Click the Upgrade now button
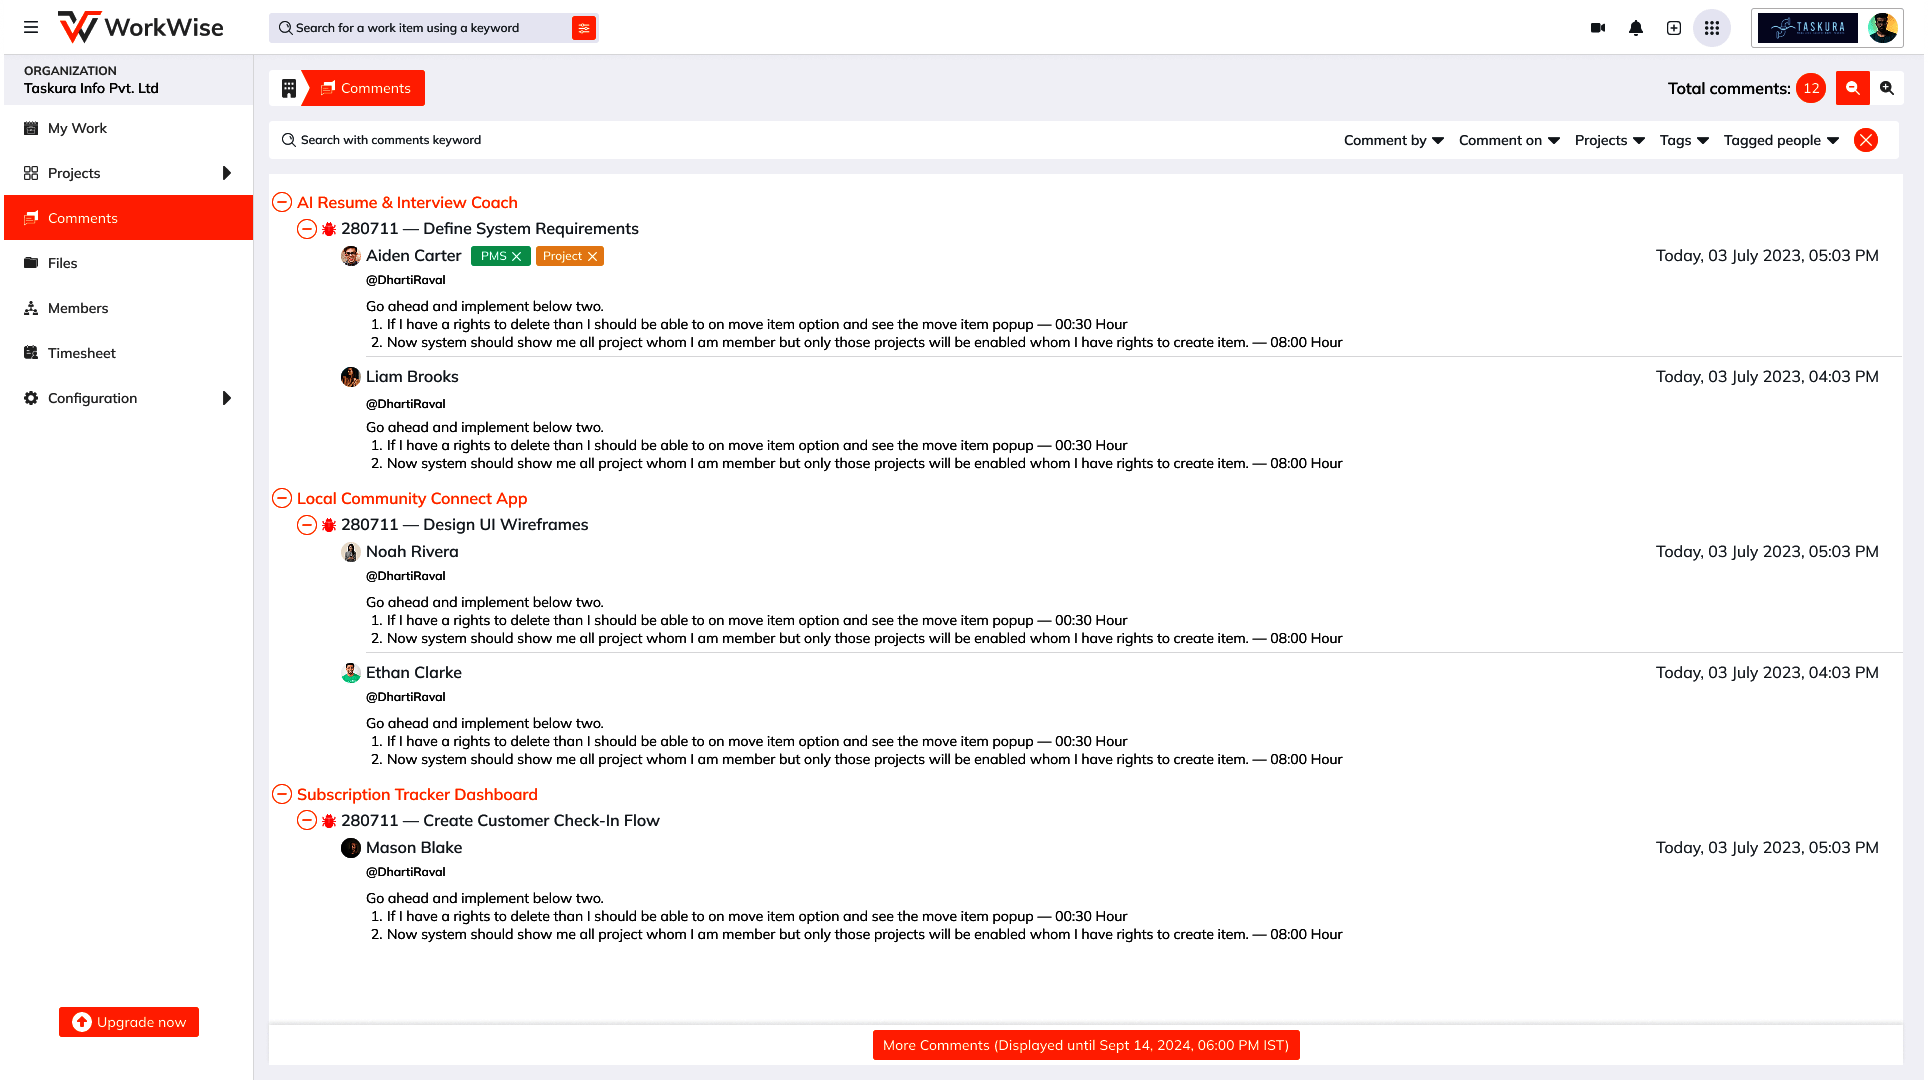Viewport: 1928px width, 1080px height. click(129, 1022)
